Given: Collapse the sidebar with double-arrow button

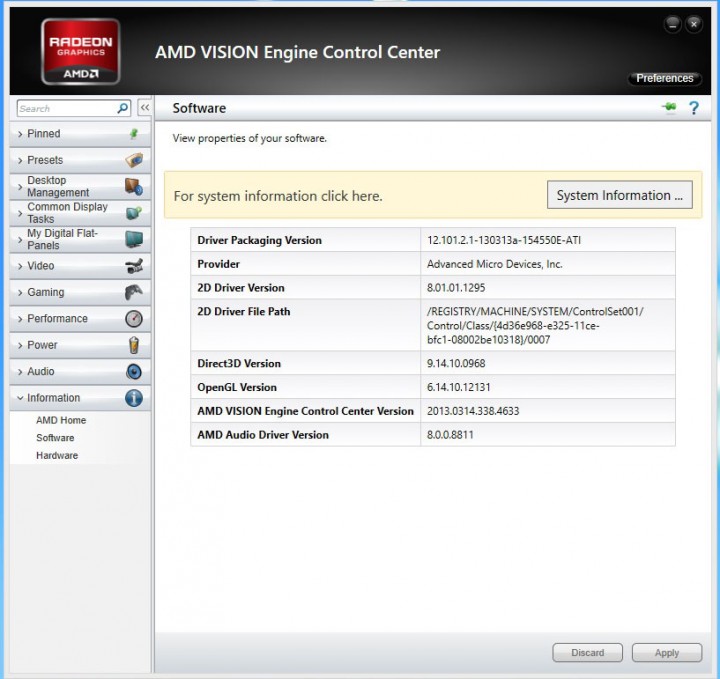Looking at the screenshot, I should pos(145,108).
